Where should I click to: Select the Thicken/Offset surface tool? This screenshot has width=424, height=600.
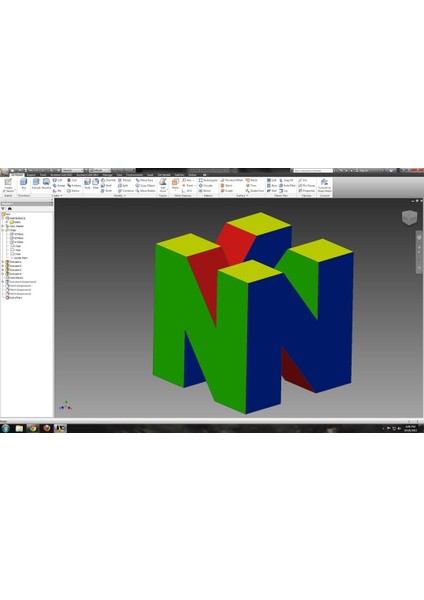pos(232,180)
